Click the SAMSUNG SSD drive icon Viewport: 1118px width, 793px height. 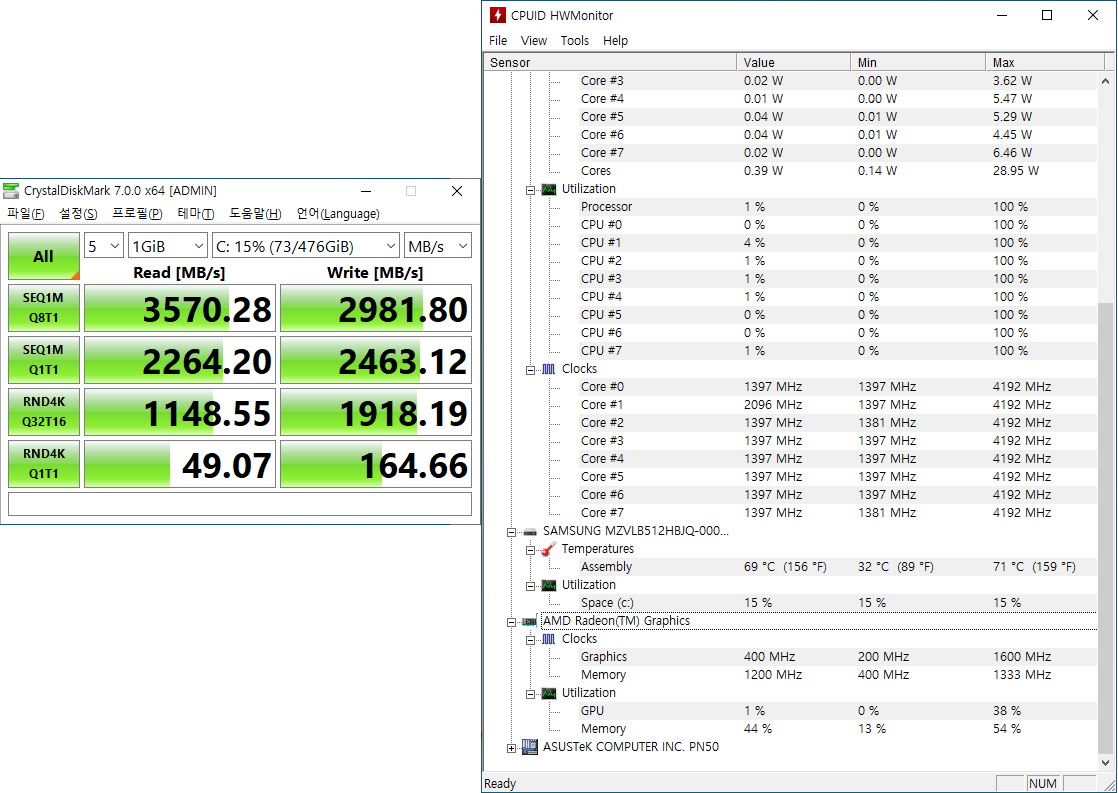530,531
